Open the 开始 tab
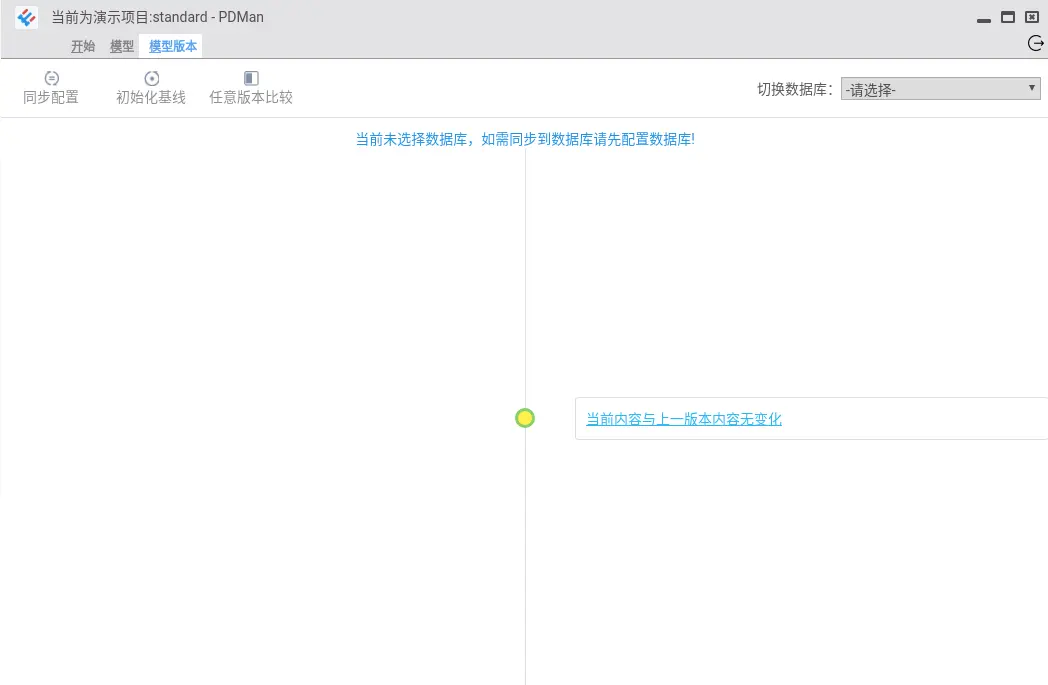The height and width of the screenshot is (685, 1048). coord(83,46)
